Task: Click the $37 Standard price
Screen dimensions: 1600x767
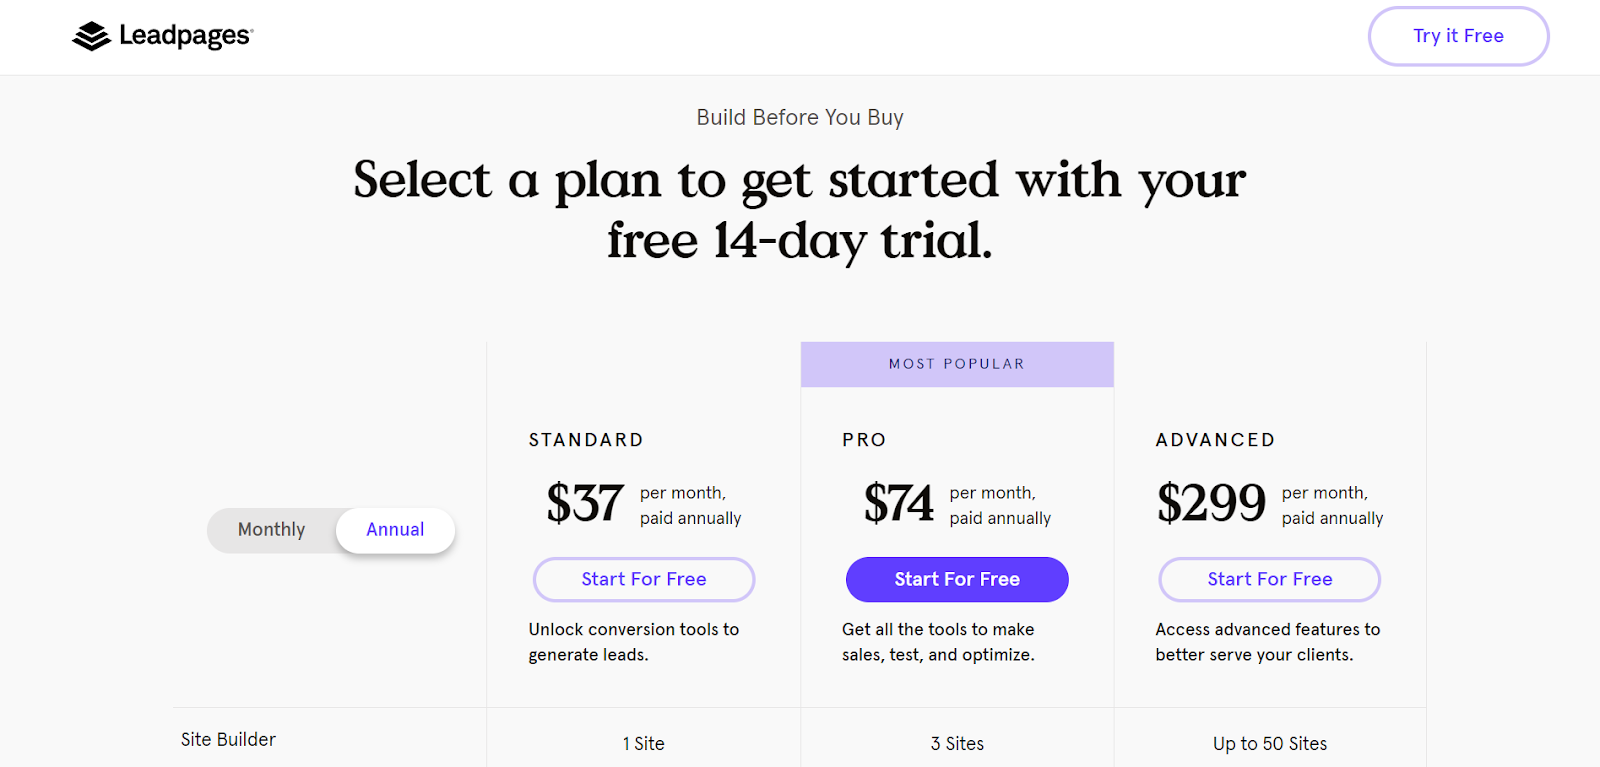Action: (x=585, y=503)
